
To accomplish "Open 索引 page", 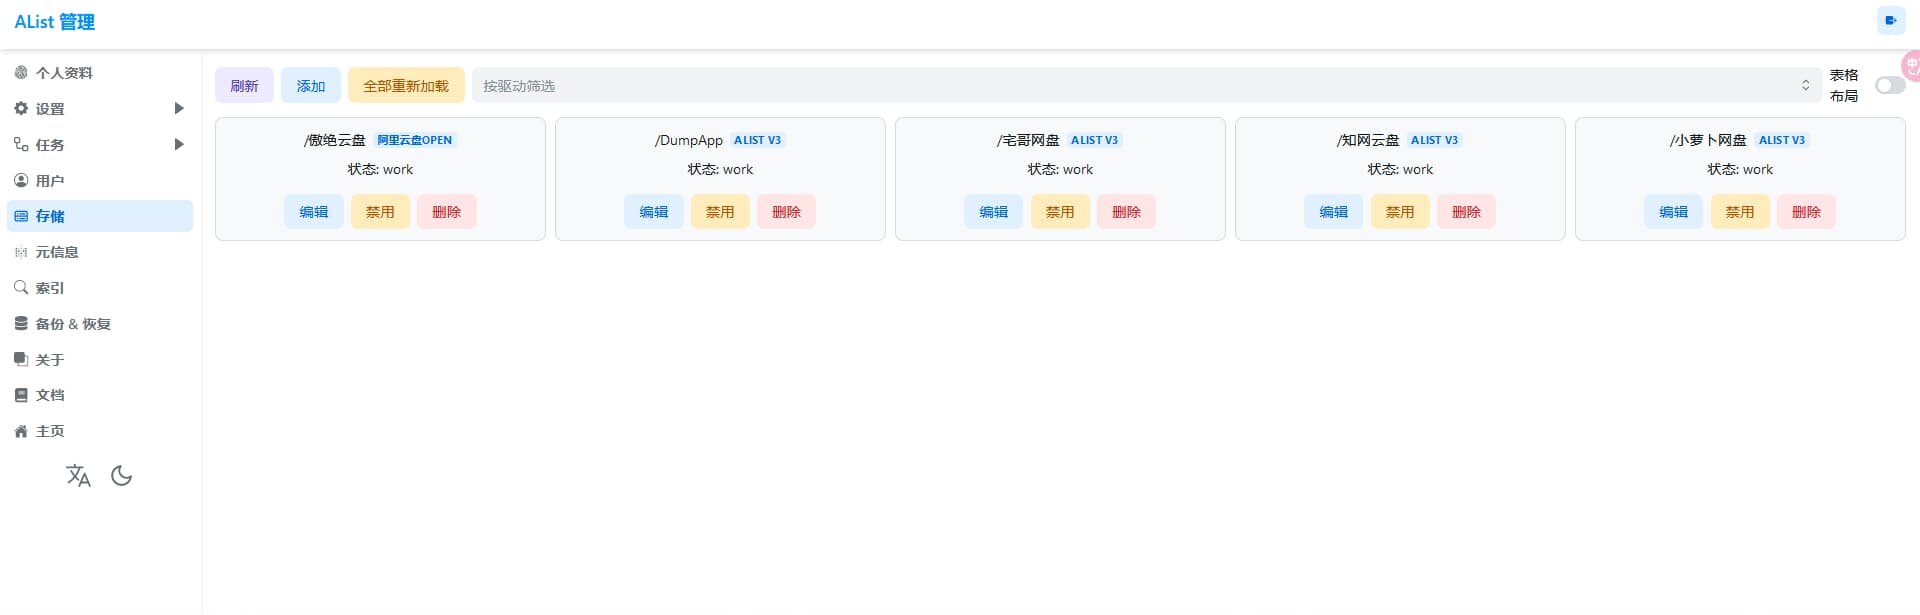I will click(100, 287).
